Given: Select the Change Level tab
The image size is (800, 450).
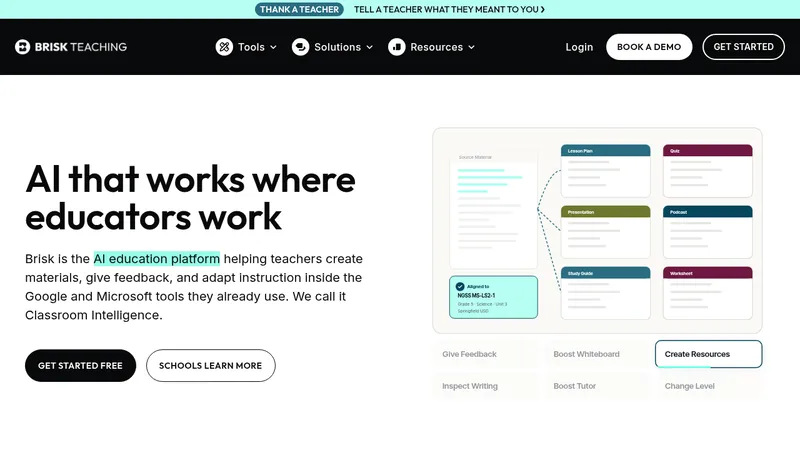Looking at the screenshot, I should click(x=709, y=386).
